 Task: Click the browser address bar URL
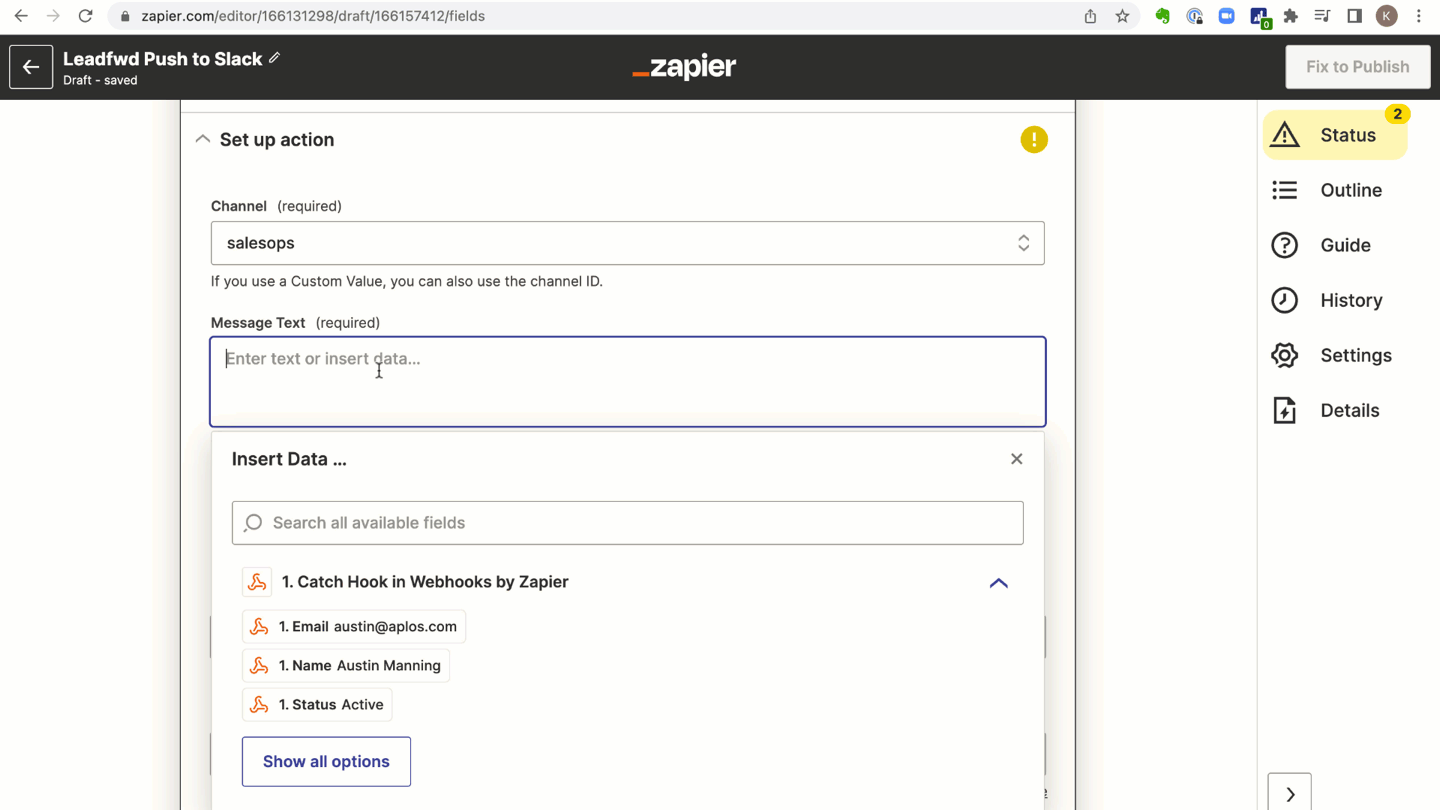[x=313, y=16]
